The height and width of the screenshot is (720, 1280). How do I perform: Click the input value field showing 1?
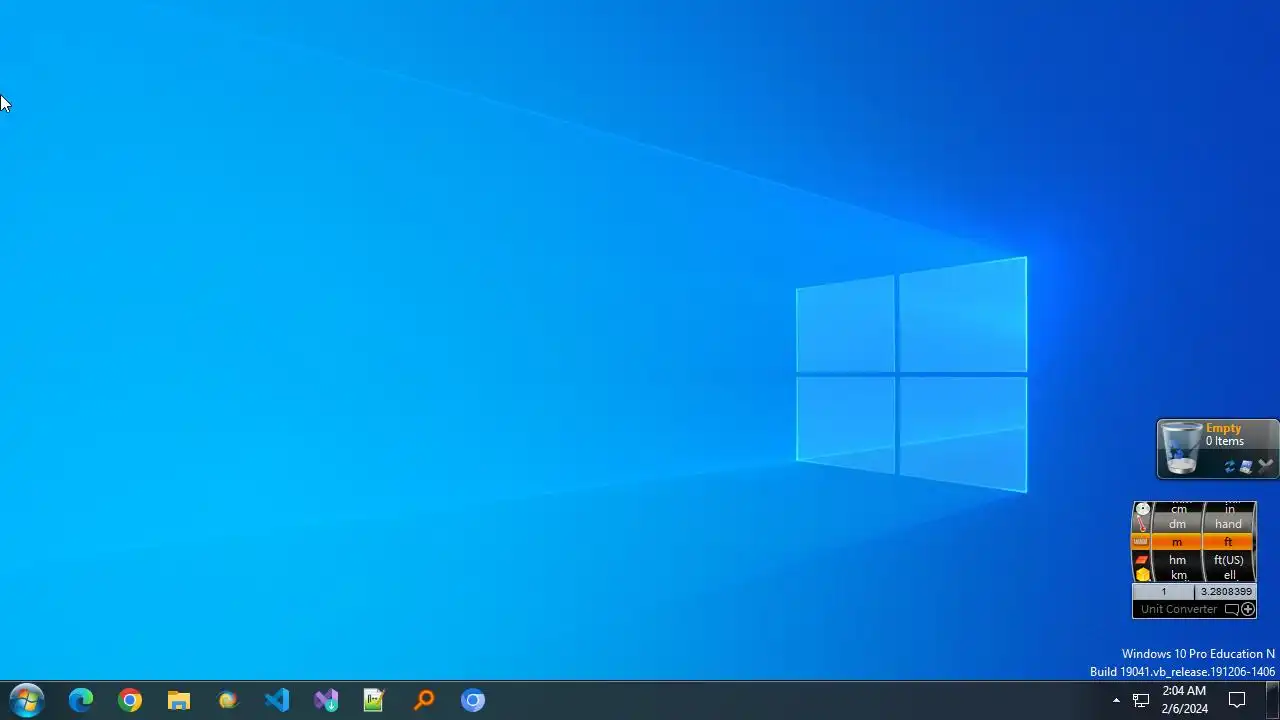[1164, 592]
